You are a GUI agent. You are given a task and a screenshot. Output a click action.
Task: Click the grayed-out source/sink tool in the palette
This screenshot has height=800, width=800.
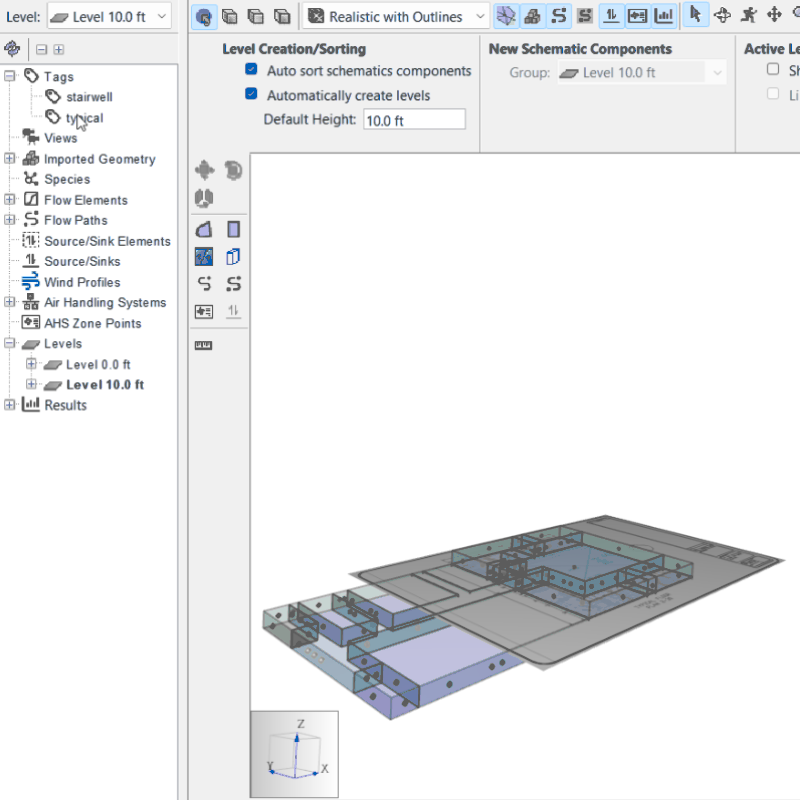[x=233, y=311]
